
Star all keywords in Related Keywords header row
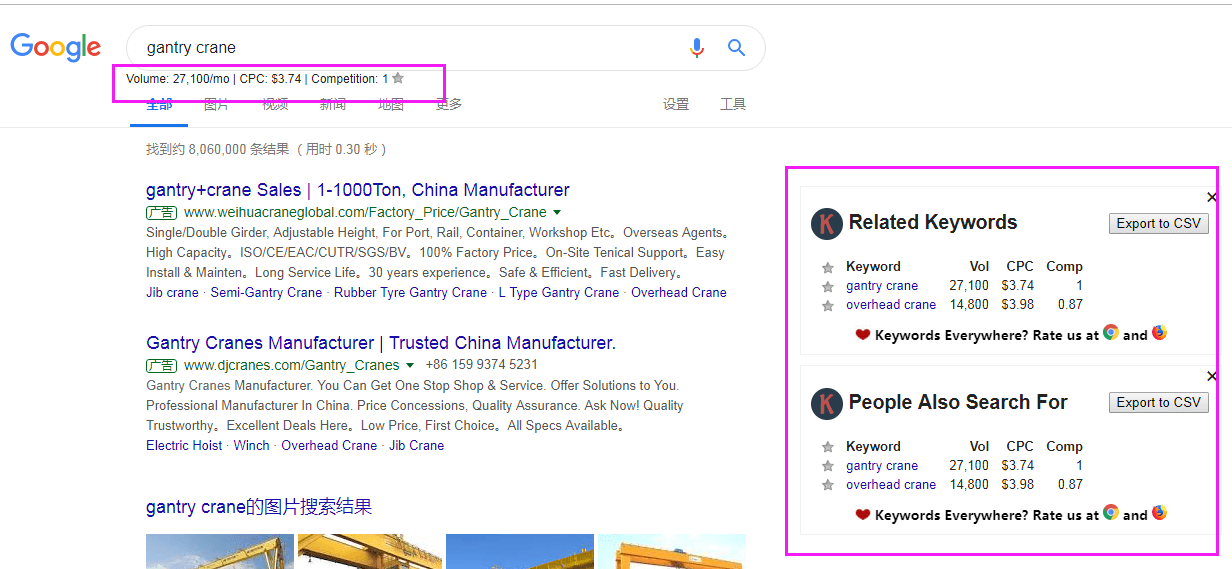coord(827,268)
